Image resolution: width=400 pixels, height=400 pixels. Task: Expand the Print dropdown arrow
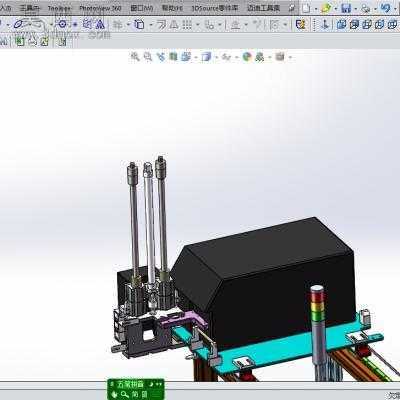[375, 9]
